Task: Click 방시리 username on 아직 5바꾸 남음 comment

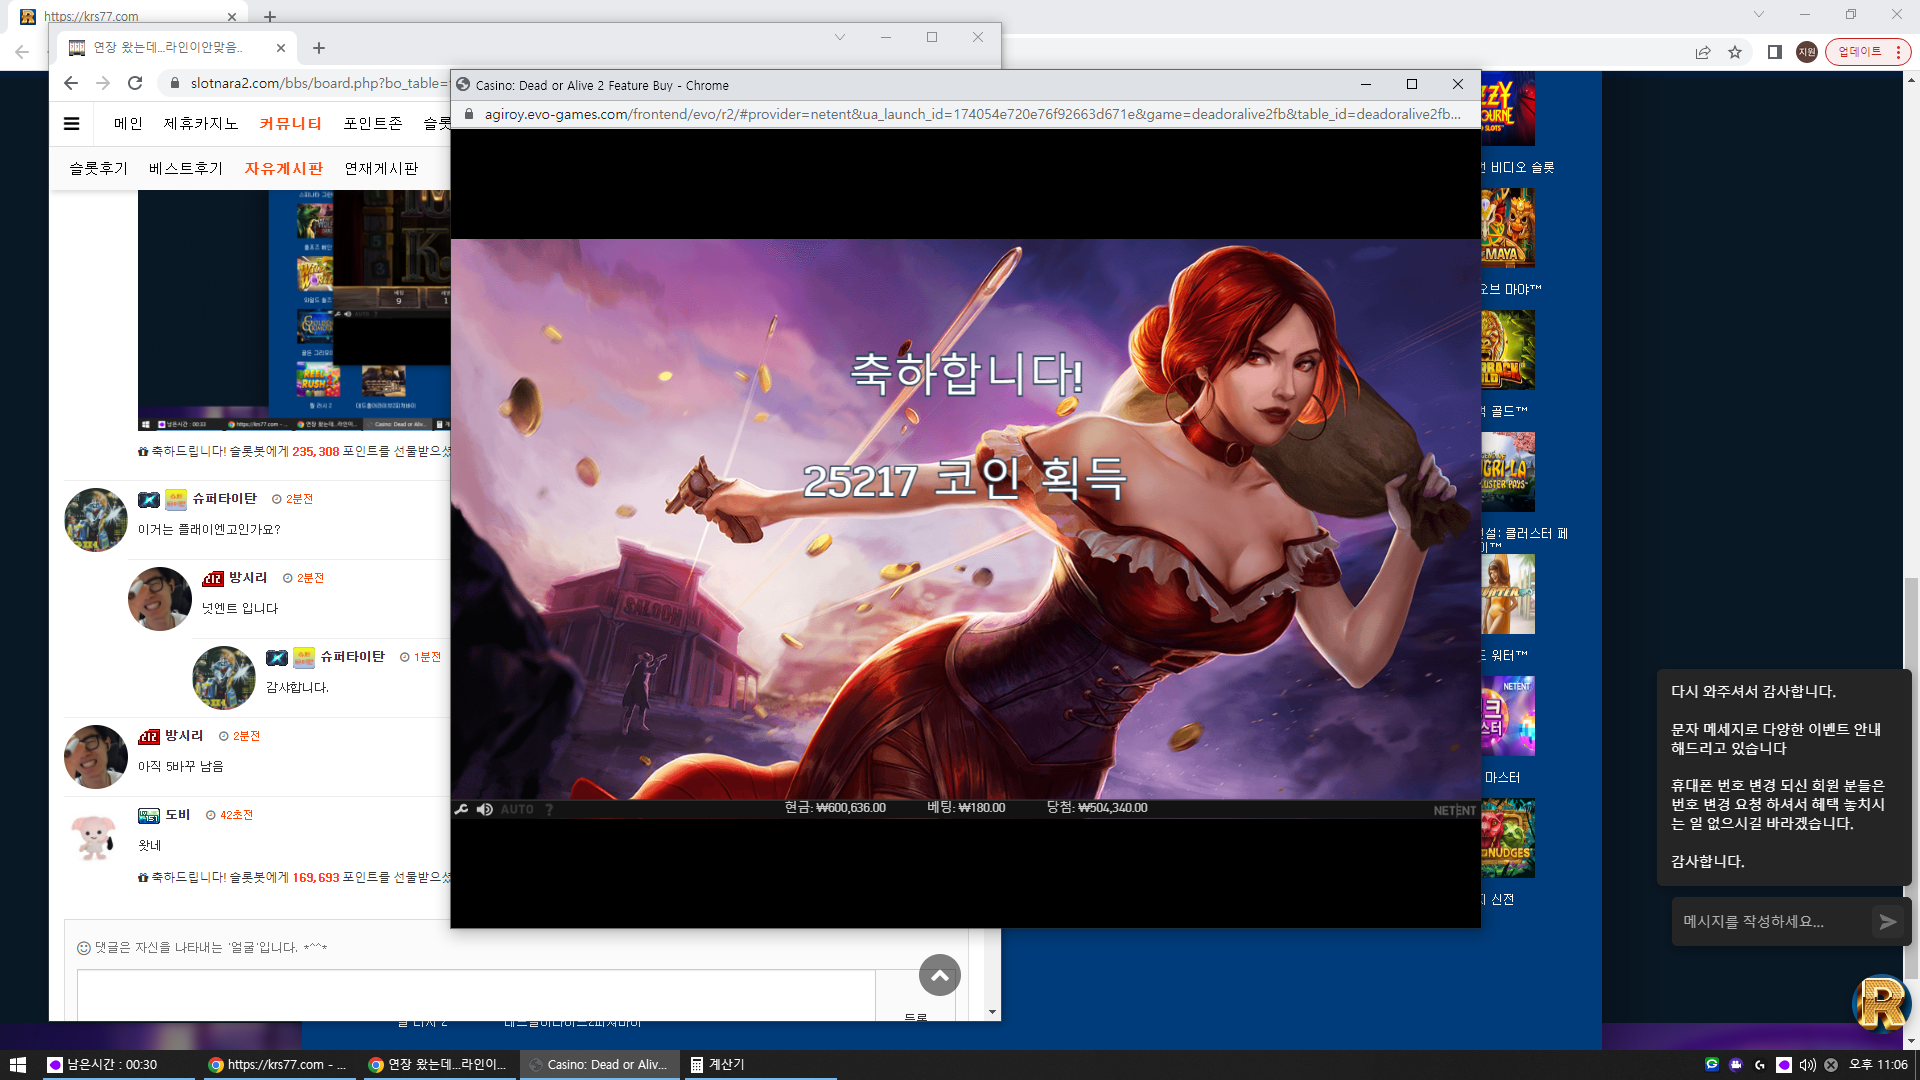Action: [x=184, y=736]
